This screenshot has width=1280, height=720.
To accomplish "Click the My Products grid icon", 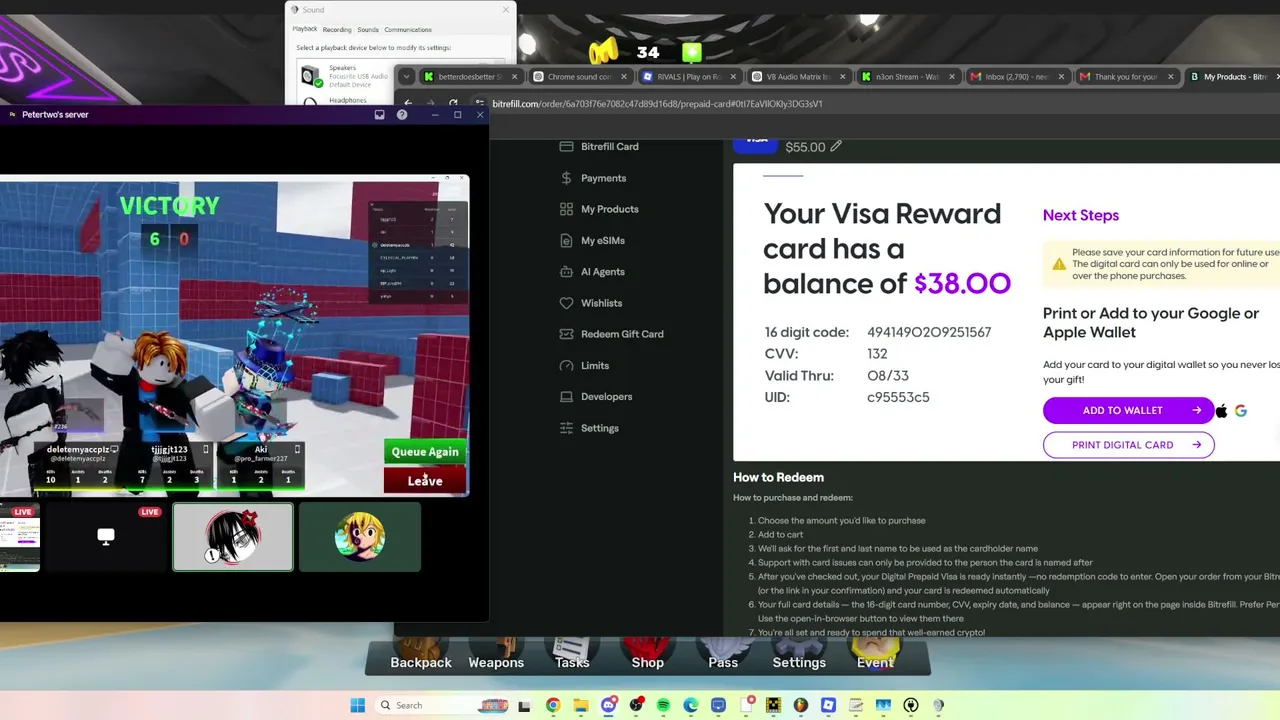I will (567, 209).
